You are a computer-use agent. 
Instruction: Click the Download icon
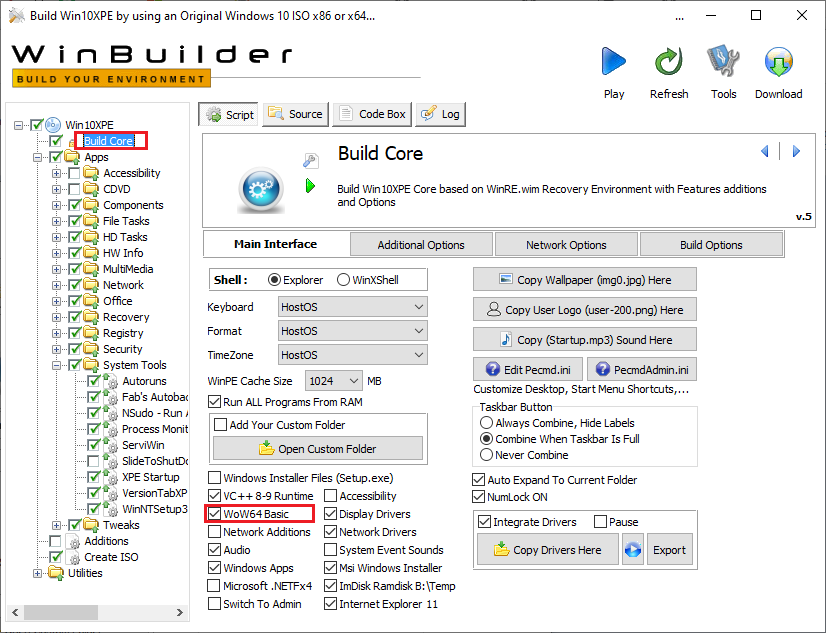click(x=779, y=62)
